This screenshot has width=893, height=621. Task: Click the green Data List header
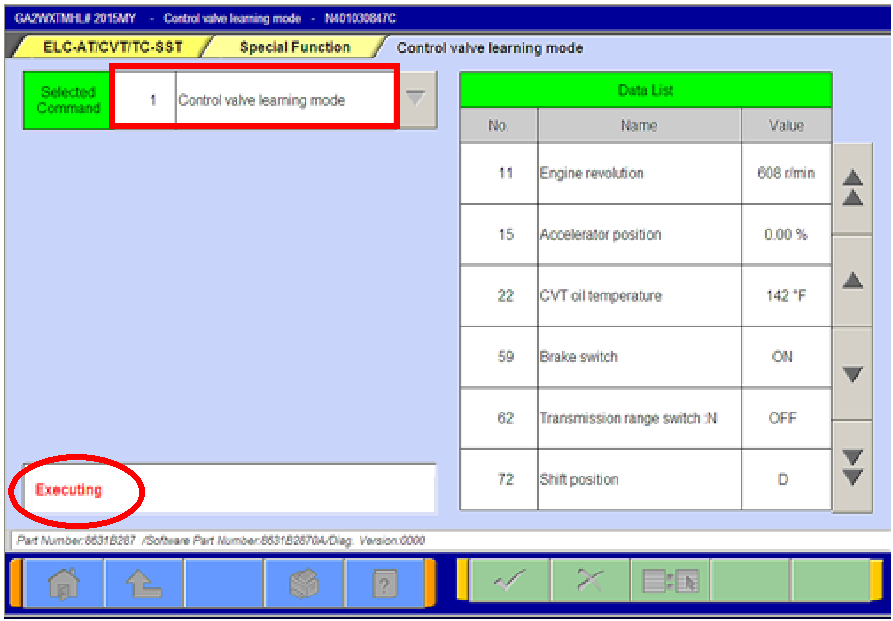pos(645,90)
